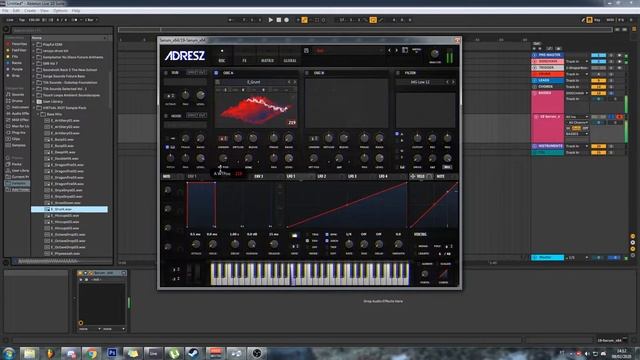Viewport: 640px width, 360px height.
Task: Expand the User Library folder in the list
Action: [x=34, y=101]
